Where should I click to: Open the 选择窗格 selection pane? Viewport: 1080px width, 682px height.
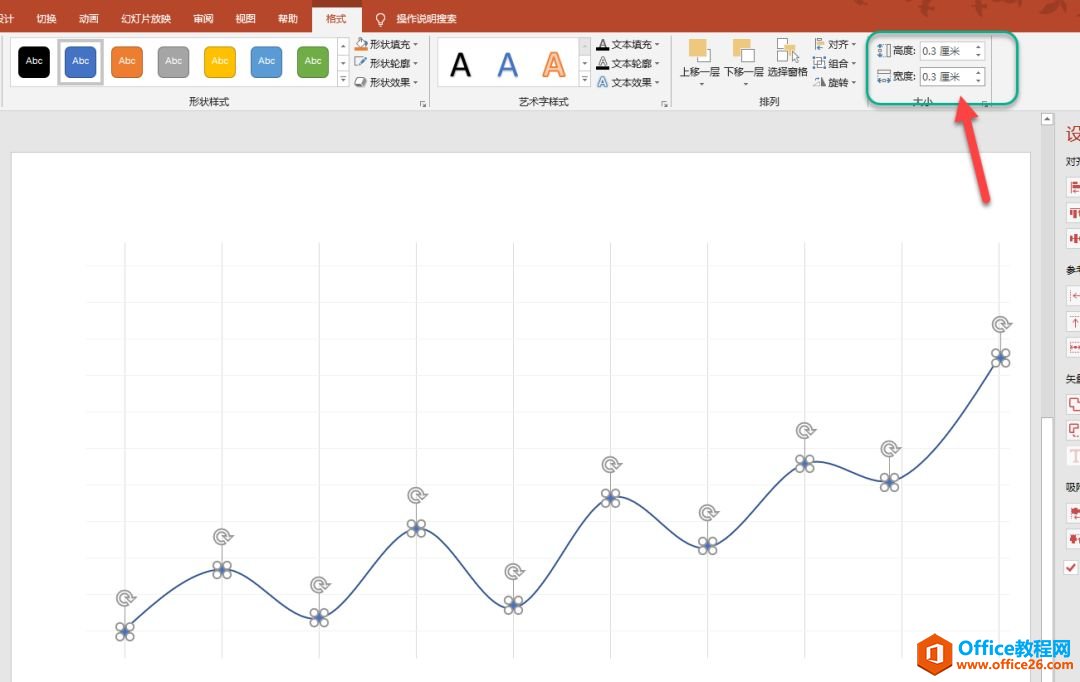point(787,52)
